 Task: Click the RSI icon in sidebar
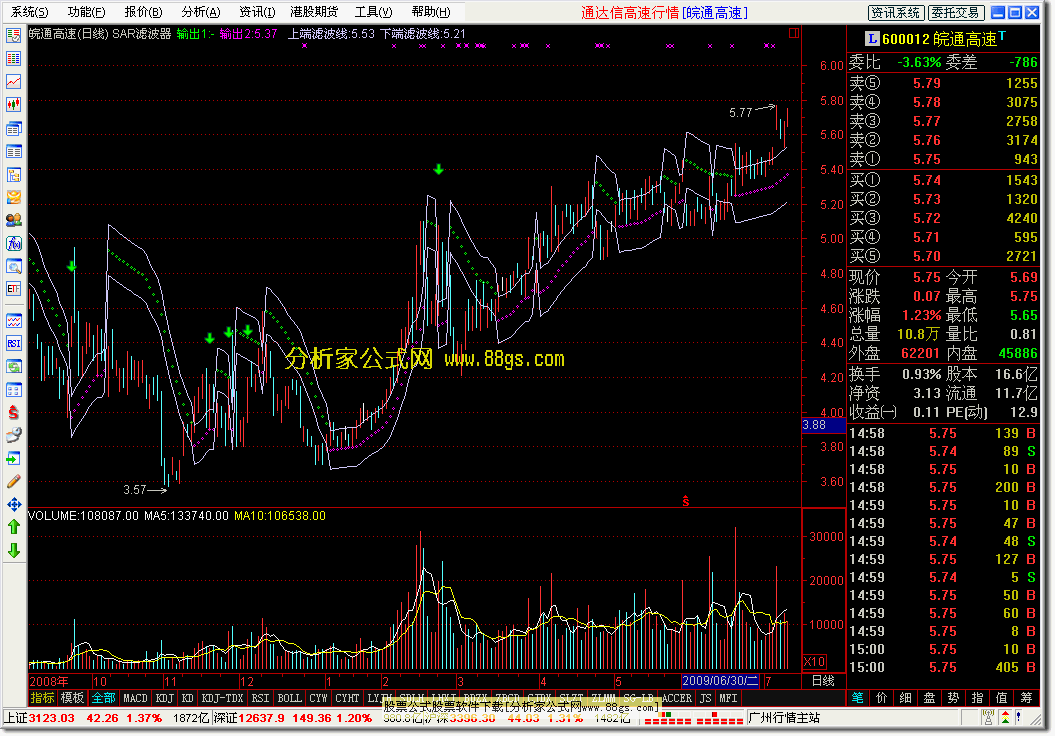click(x=13, y=344)
